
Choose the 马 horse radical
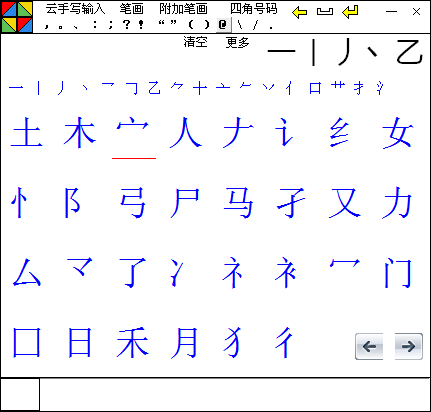238,203
